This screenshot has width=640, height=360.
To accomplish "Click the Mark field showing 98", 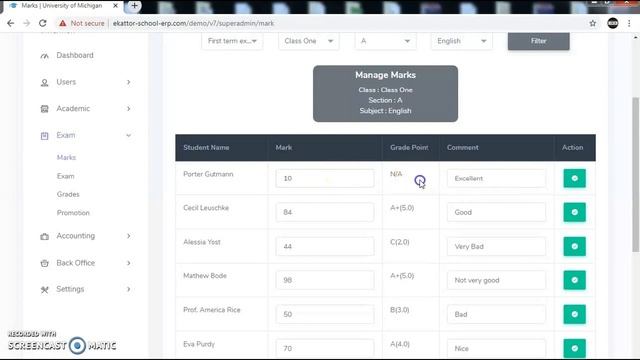I will pos(324,280).
